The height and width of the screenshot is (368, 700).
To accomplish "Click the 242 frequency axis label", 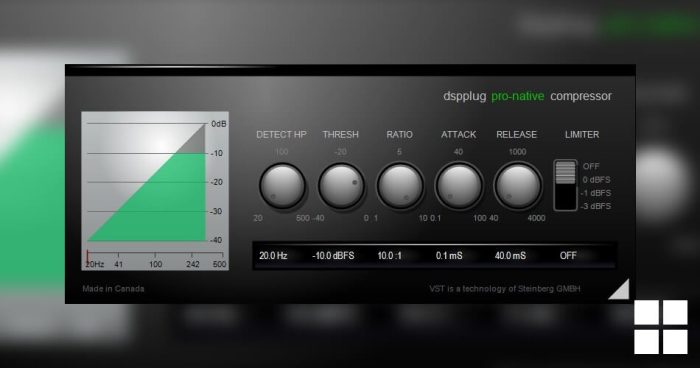I will pos(193,264).
